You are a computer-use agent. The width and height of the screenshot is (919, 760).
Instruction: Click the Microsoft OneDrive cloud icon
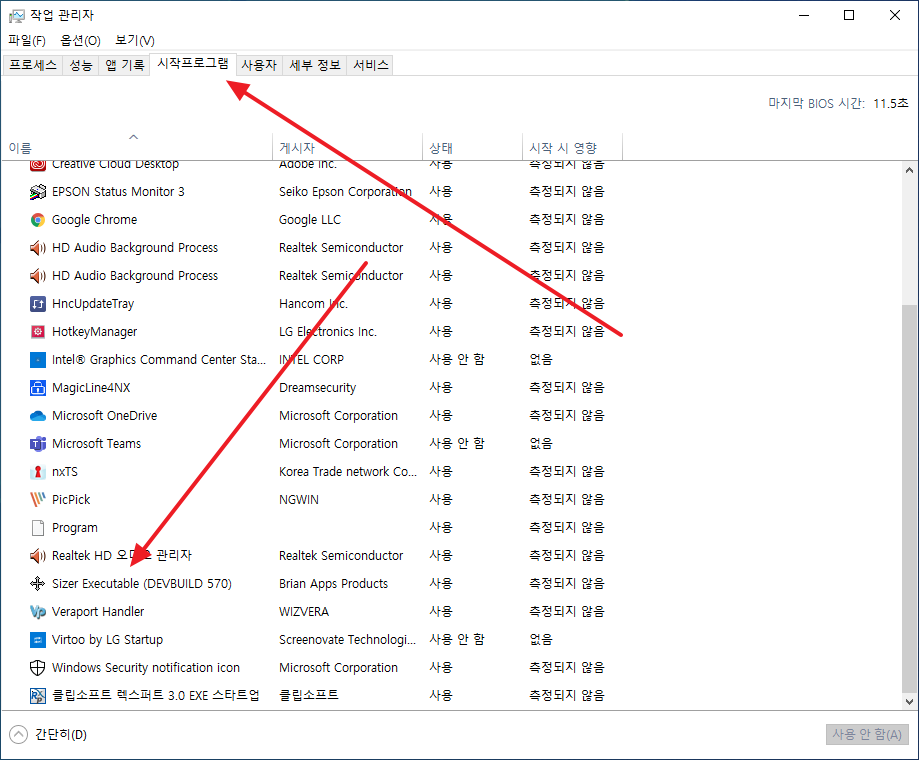[38, 415]
